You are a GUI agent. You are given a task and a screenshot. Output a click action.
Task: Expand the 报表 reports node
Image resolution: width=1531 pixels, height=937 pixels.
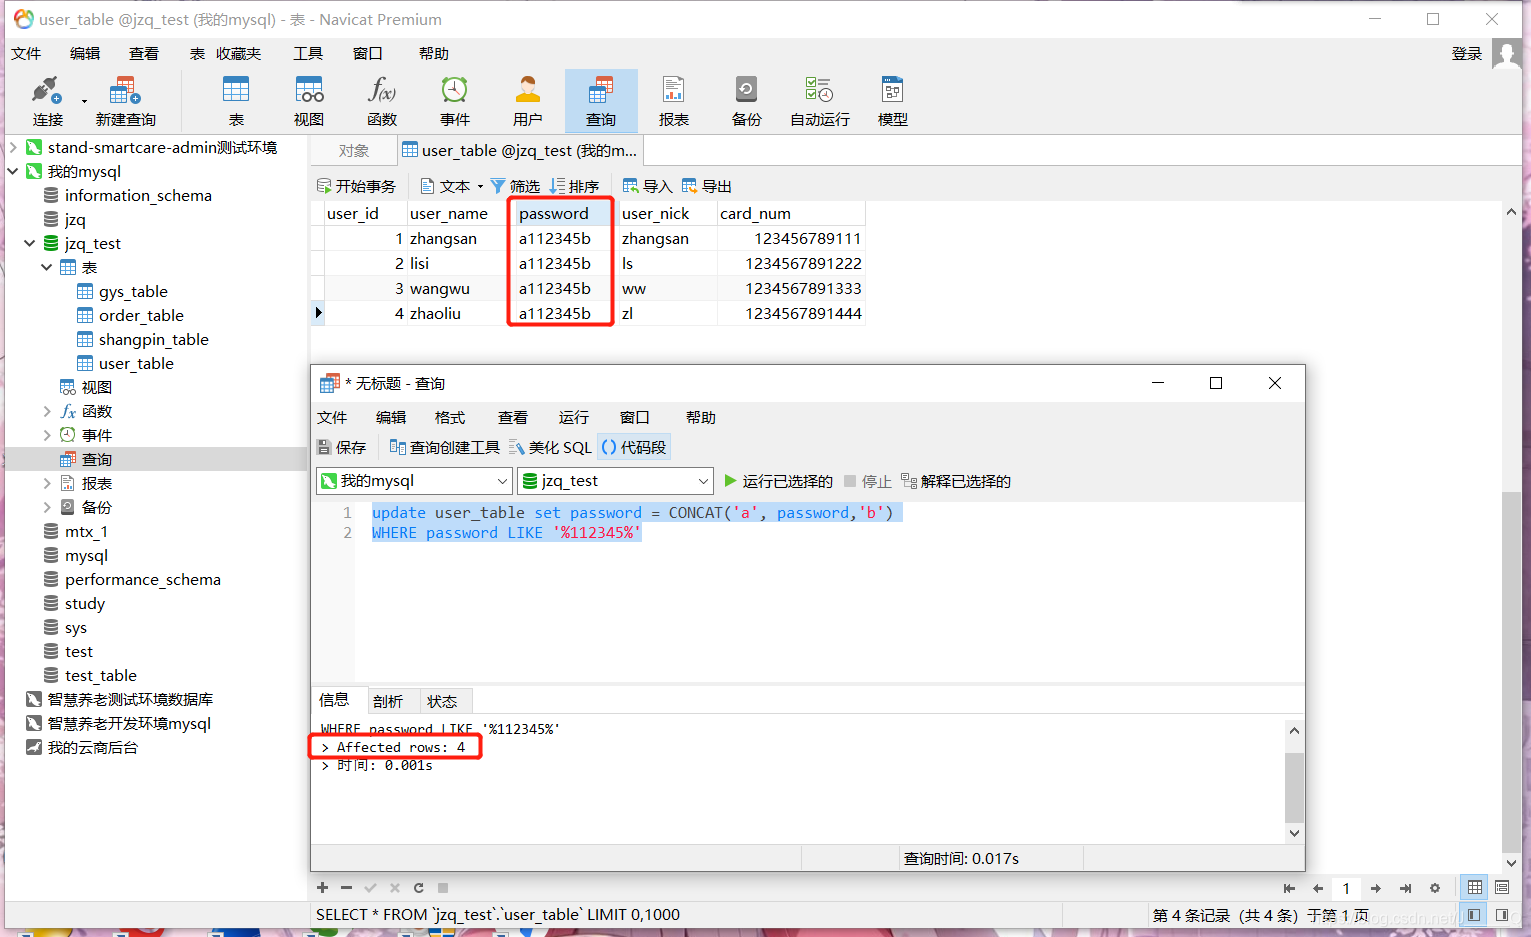click(x=47, y=483)
